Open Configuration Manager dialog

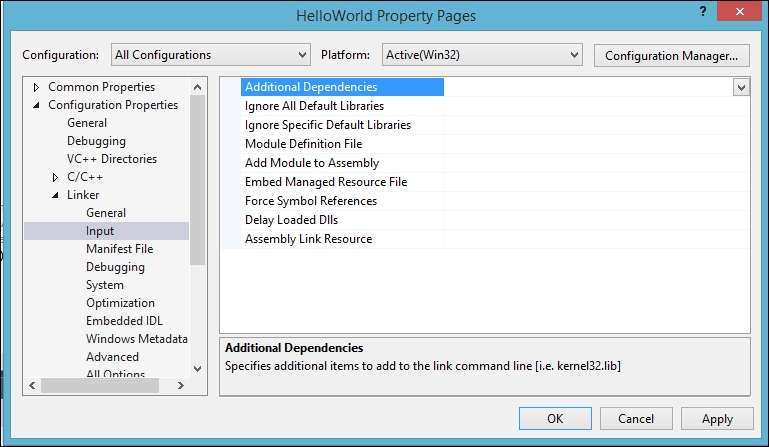[671, 55]
